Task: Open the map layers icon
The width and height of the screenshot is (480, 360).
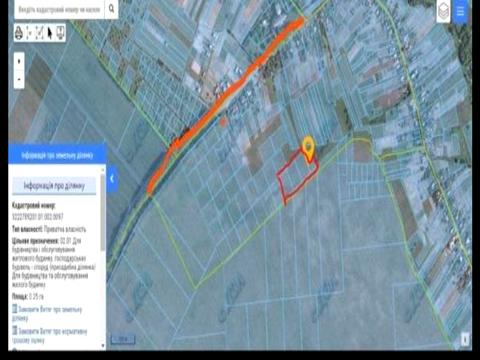Action: [x=444, y=11]
